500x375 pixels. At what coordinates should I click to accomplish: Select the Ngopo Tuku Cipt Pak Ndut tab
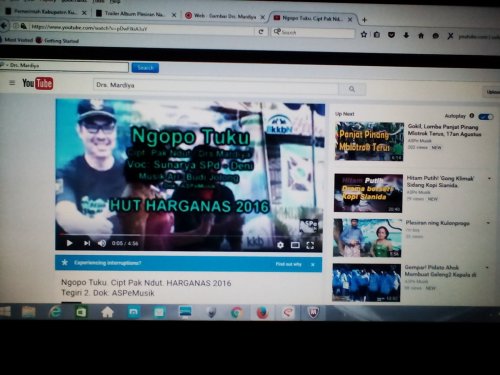[x=313, y=18]
